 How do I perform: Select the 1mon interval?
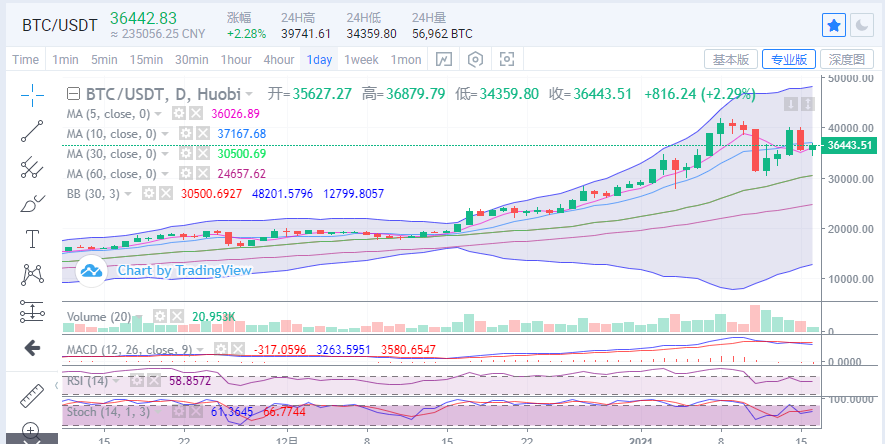tap(406, 59)
